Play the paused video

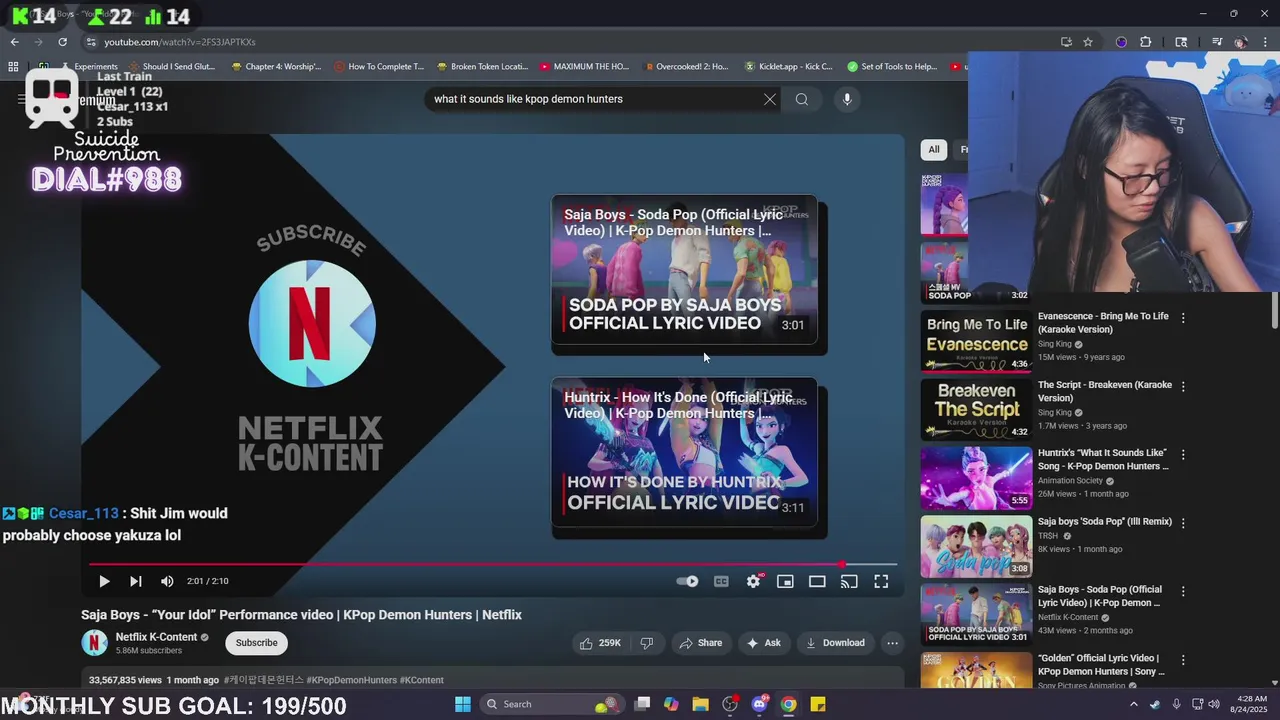tap(104, 581)
